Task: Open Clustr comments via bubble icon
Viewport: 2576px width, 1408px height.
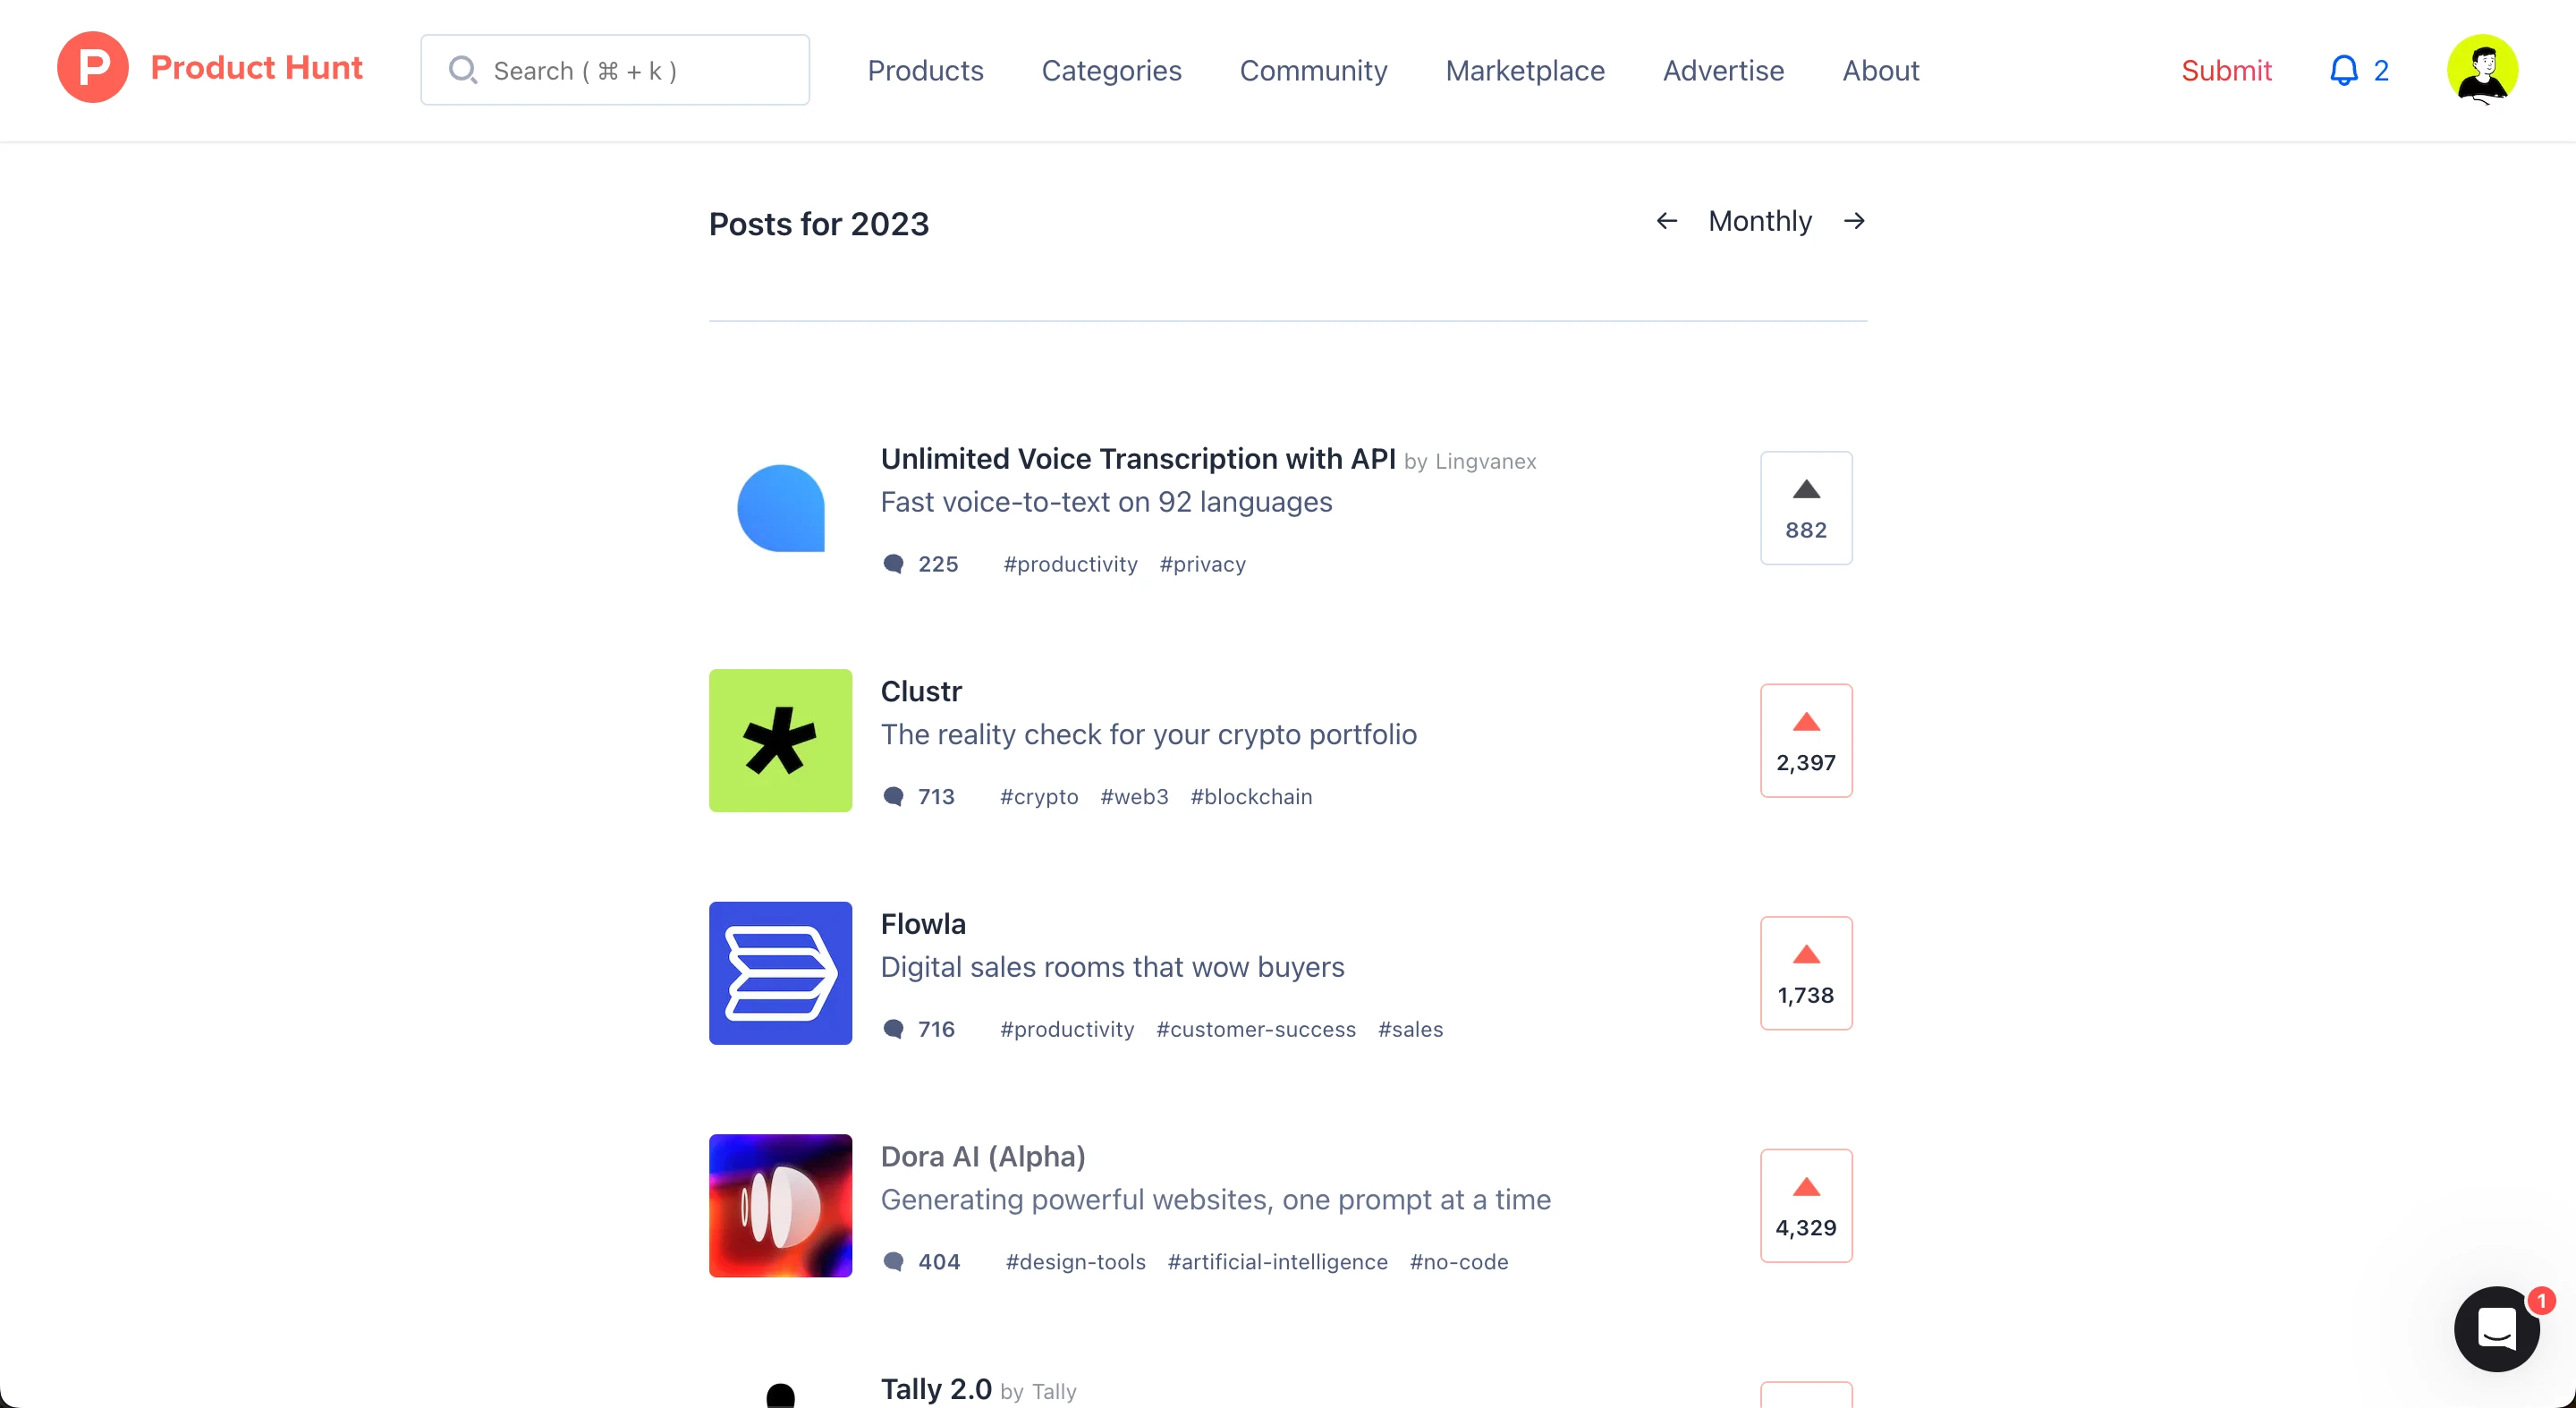Action: pyautogui.click(x=893, y=796)
